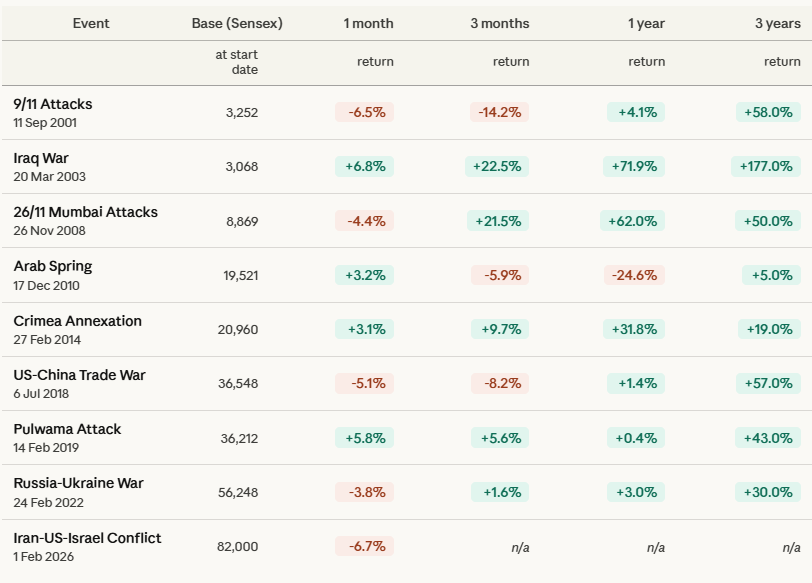This screenshot has width=812, height=583.
Task: Open the Arab Spring event
Action: (53, 266)
